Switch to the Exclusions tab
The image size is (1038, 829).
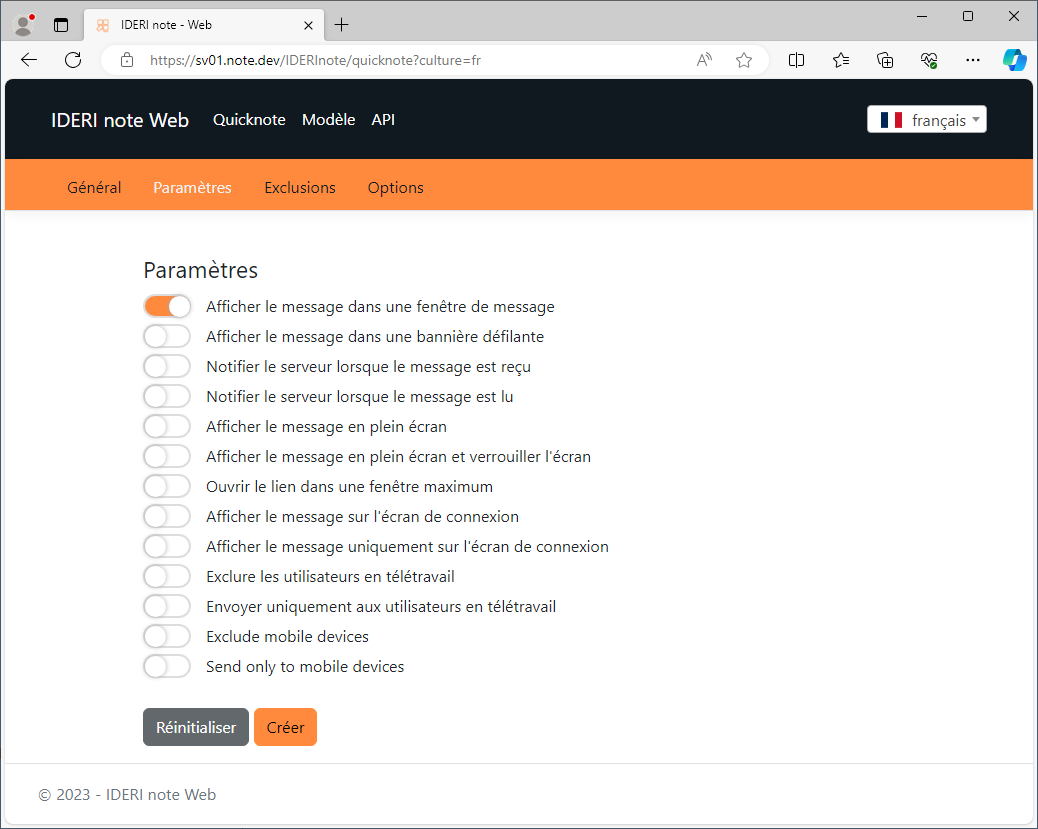click(300, 187)
